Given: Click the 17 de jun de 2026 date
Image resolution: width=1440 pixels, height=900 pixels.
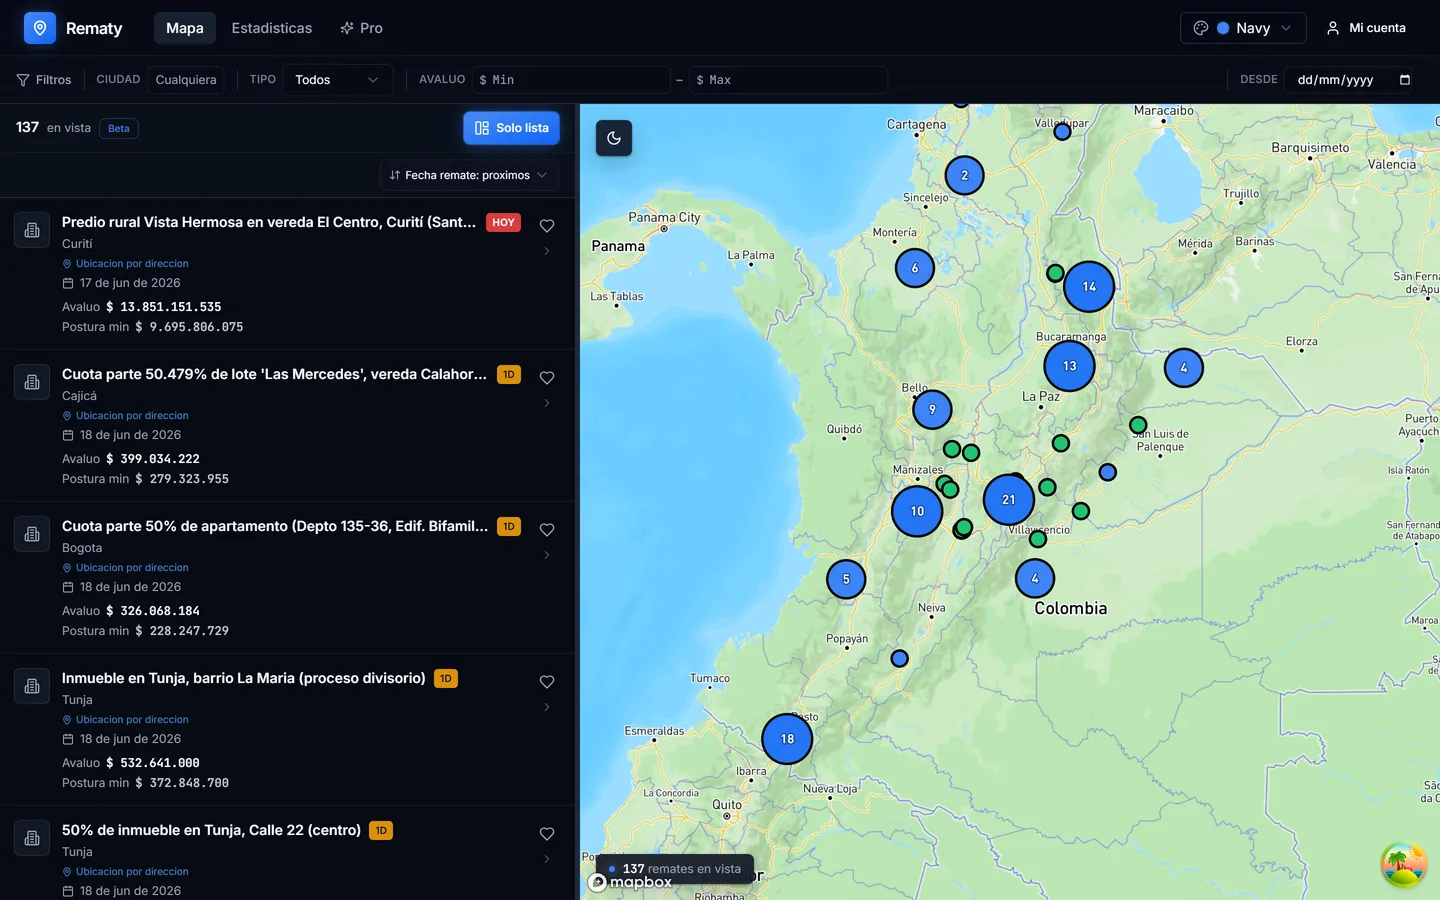Looking at the screenshot, I should pyautogui.click(x=130, y=283).
